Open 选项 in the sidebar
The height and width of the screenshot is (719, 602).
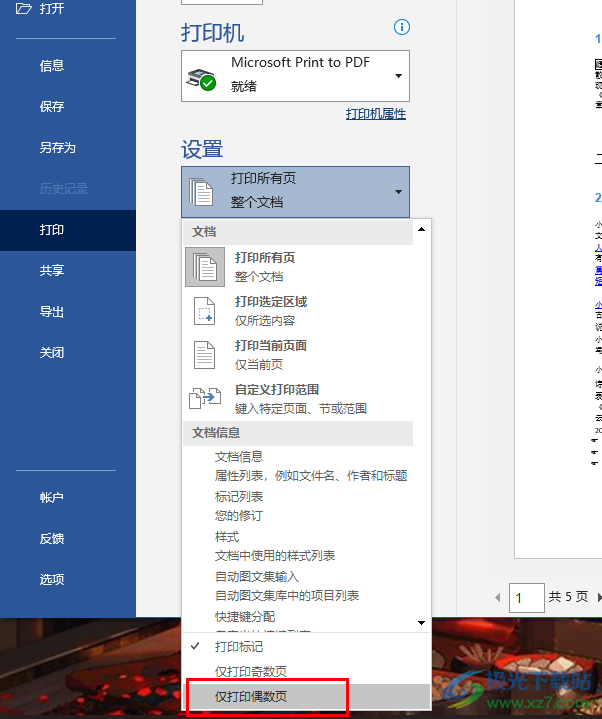point(52,579)
